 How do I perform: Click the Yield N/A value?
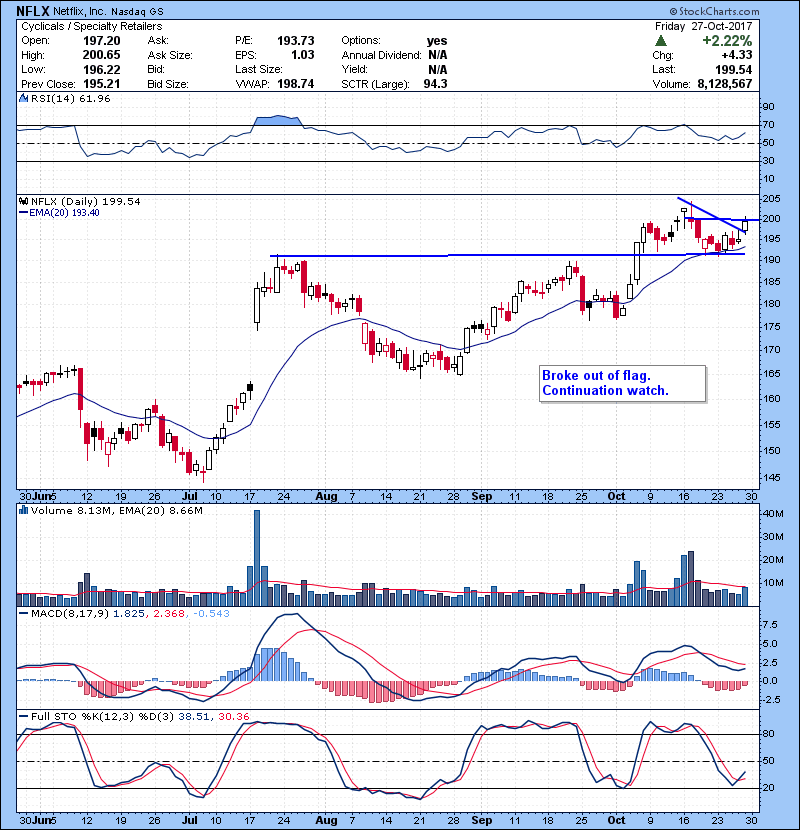(438, 70)
